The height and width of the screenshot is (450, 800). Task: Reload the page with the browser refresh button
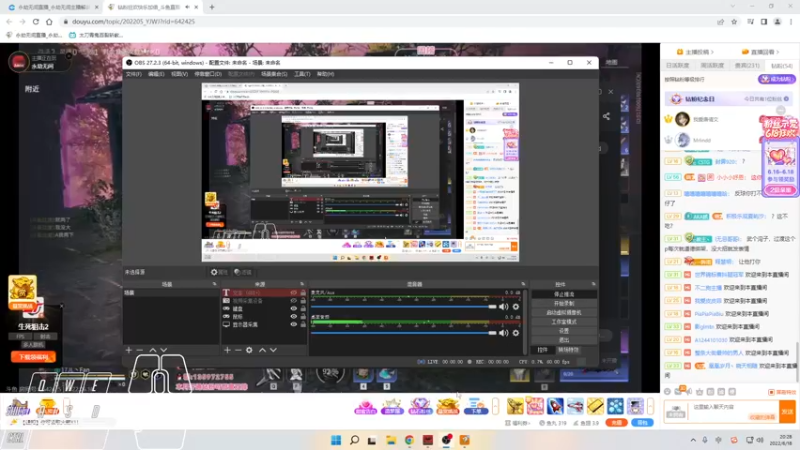[36, 21]
